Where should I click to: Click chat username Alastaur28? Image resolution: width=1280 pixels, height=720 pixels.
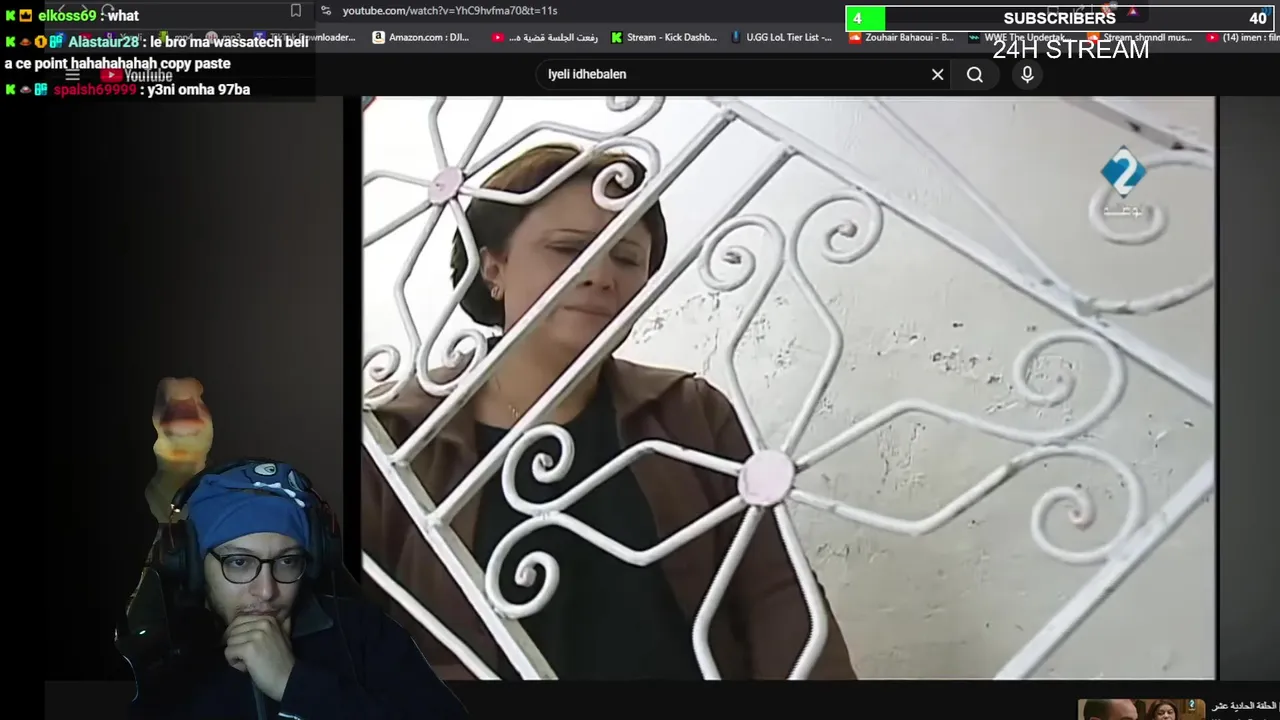[103, 42]
